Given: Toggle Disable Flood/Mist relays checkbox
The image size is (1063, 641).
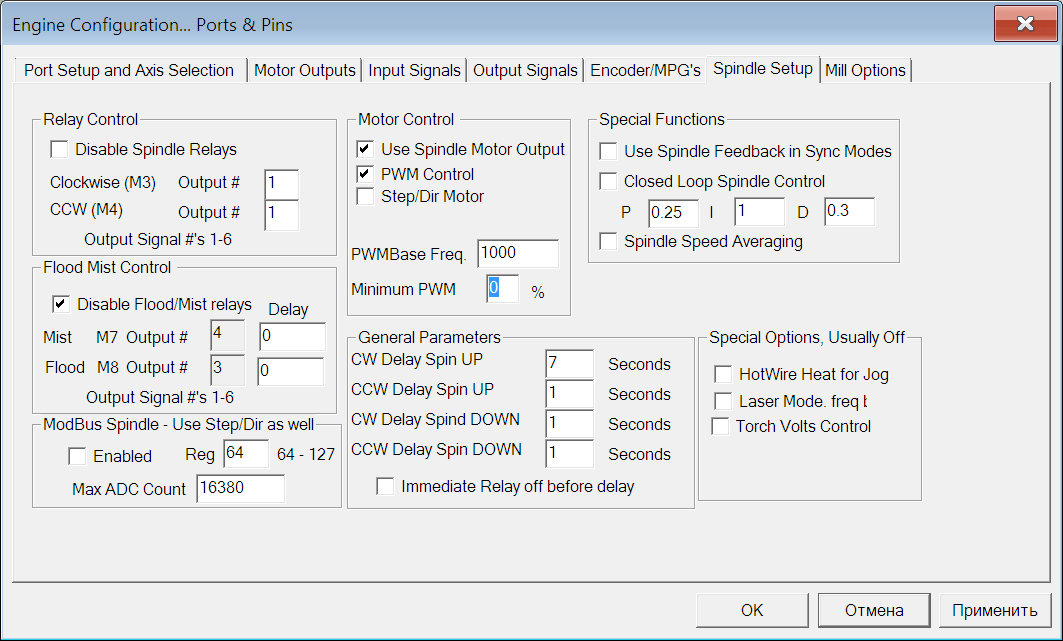Looking at the screenshot, I should click(61, 304).
